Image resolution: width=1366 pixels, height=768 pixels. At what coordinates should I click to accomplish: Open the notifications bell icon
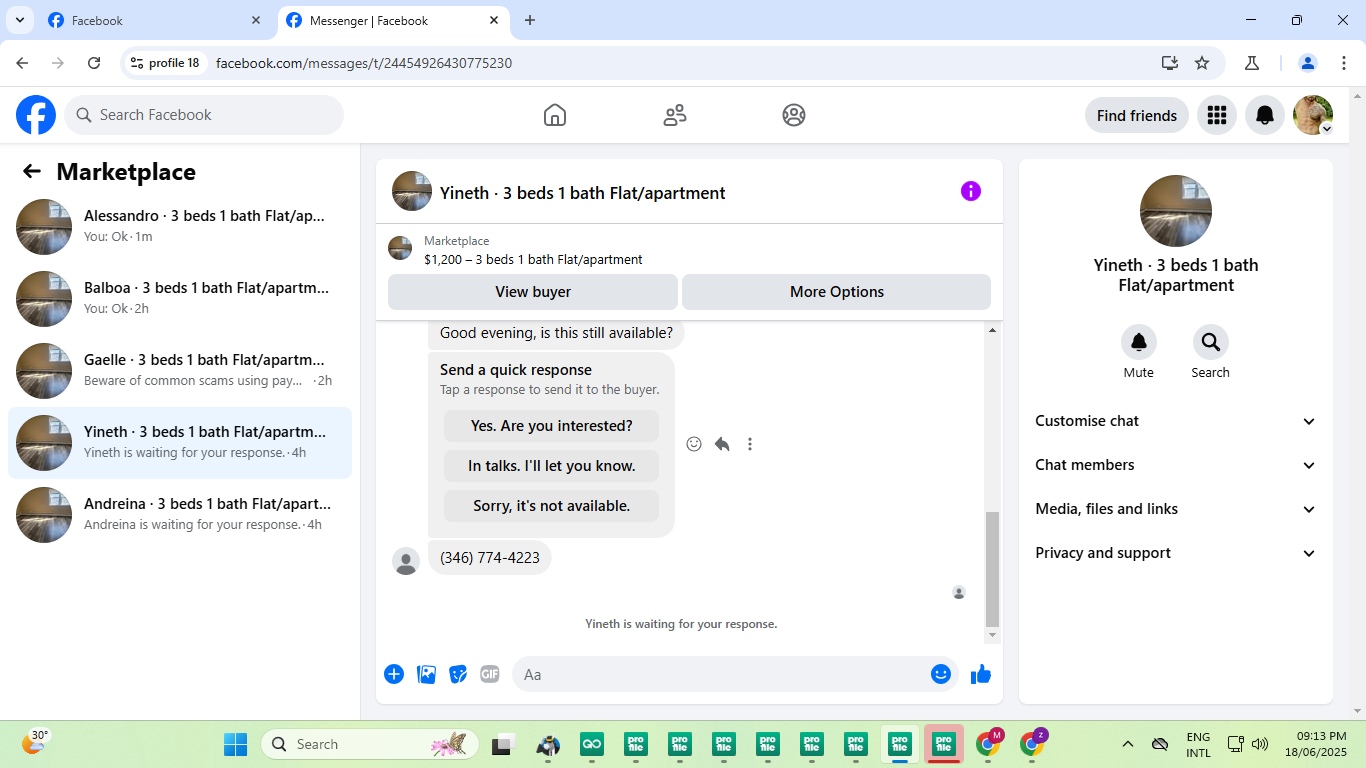1265,115
